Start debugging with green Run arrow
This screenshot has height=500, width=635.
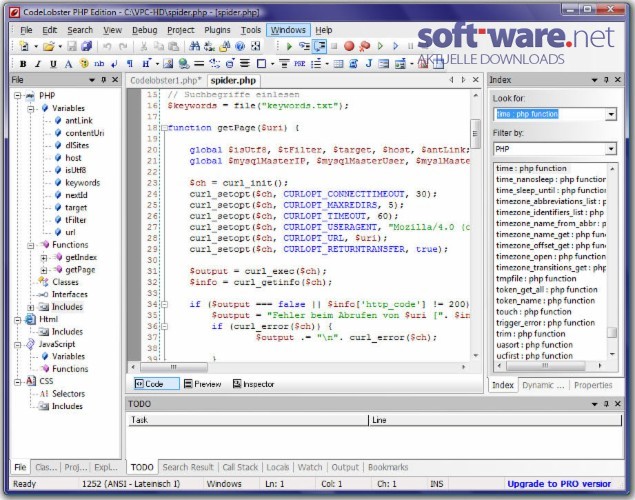289,47
